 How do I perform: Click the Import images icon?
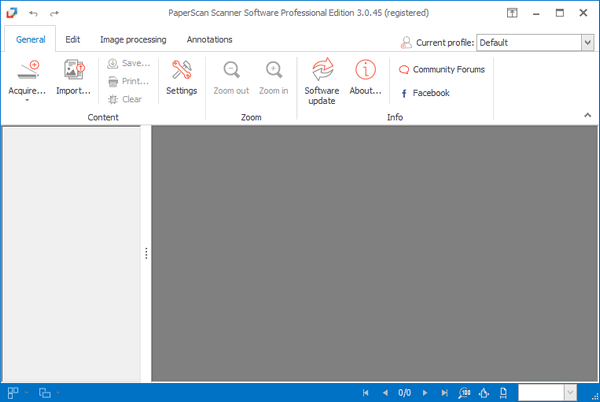tap(74, 70)
